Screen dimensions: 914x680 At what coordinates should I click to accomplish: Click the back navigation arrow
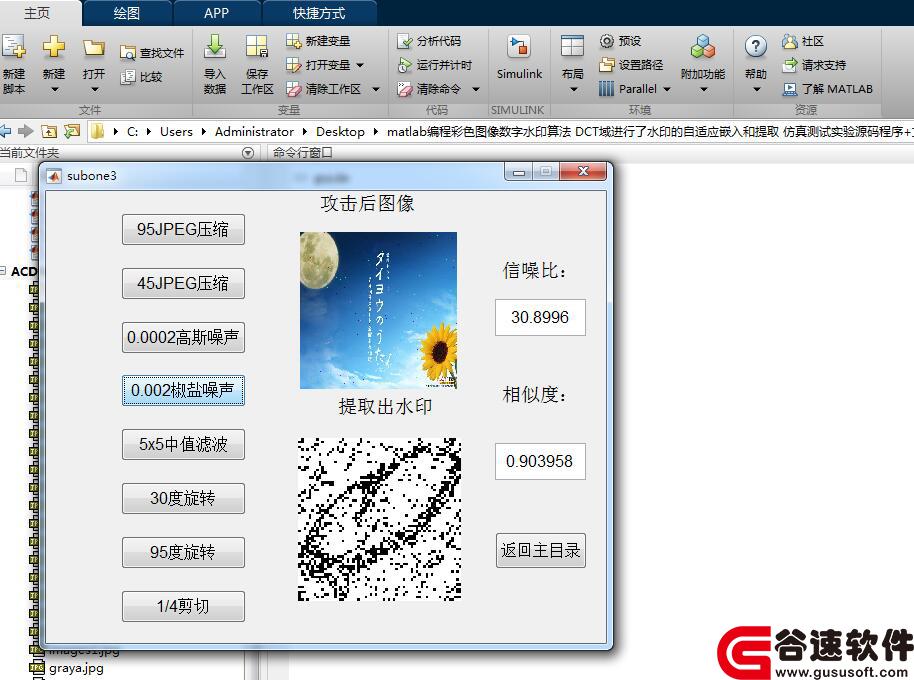(6, 131)
